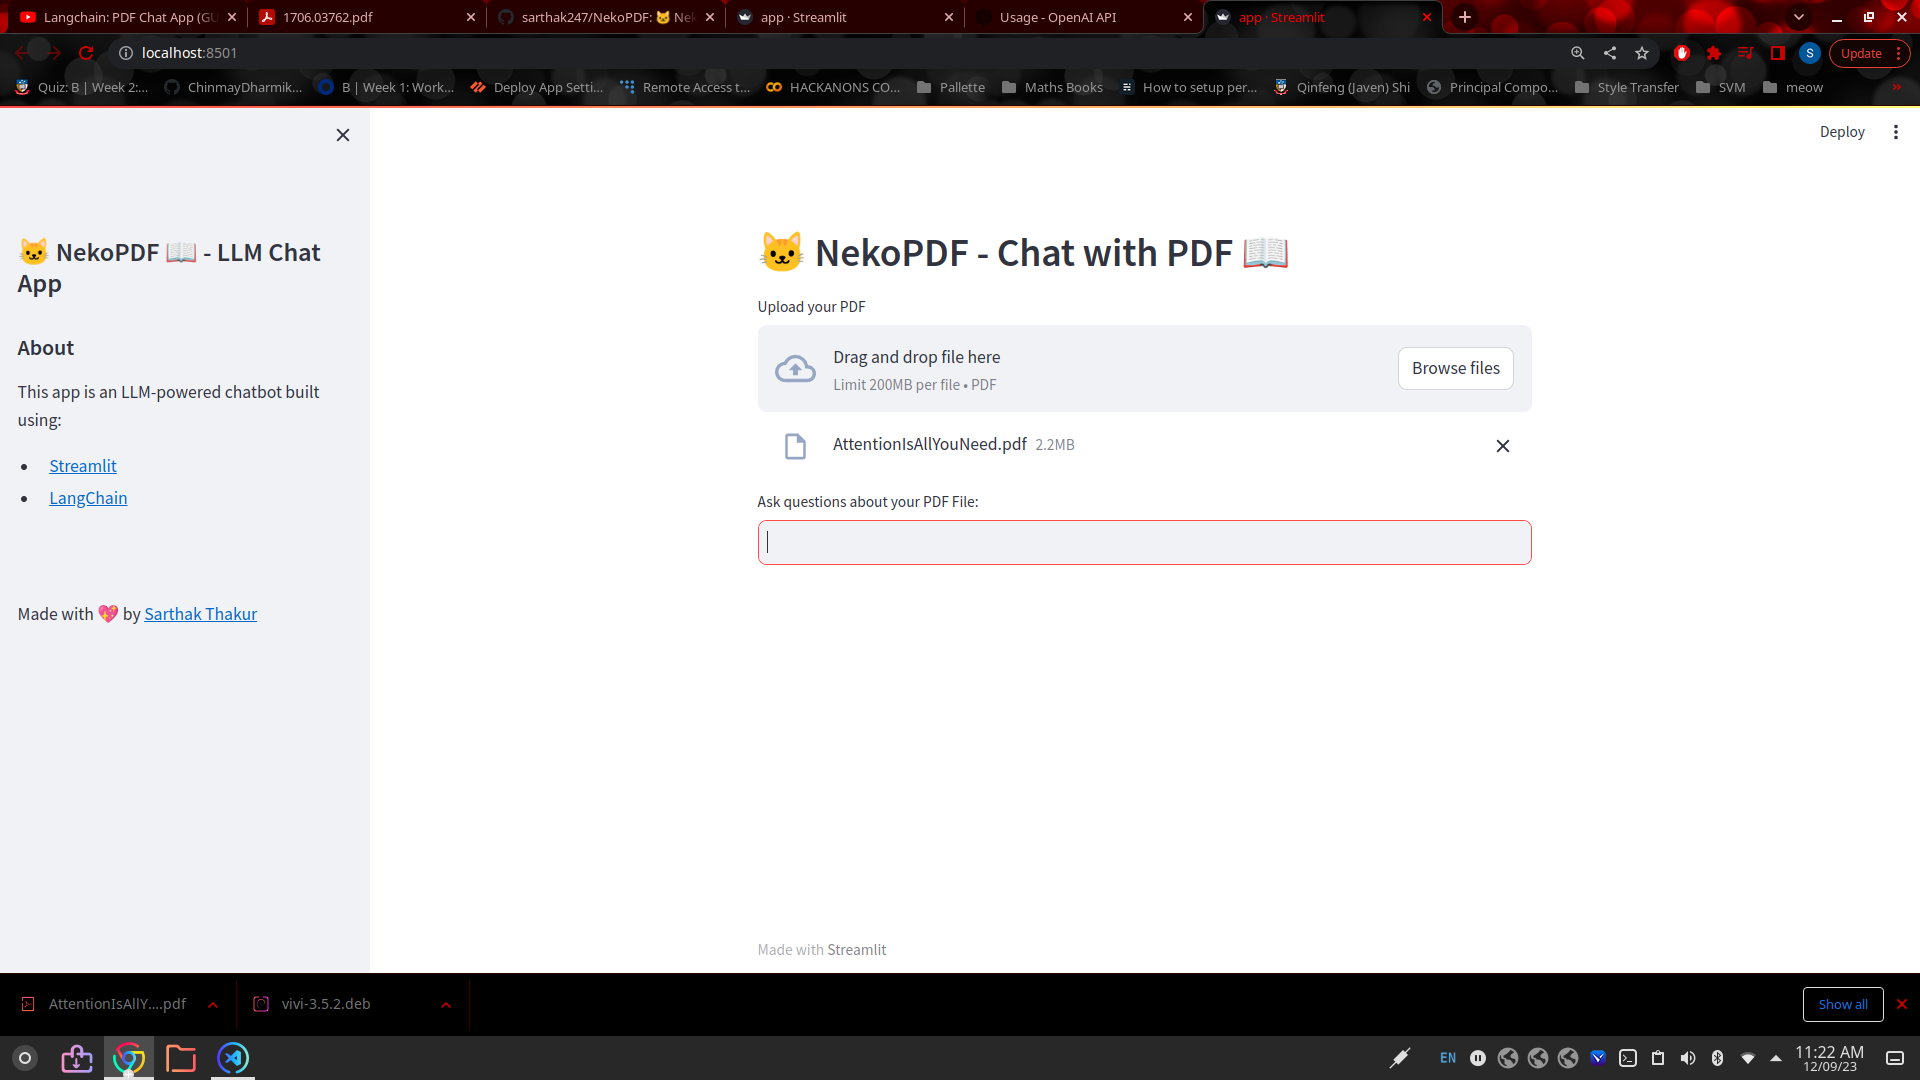Image resolution: width=1920 pixels, height=1080 pixels.
Task: Open the Wi-Fi indicator in the system tray
Action: point(1748,1058)
